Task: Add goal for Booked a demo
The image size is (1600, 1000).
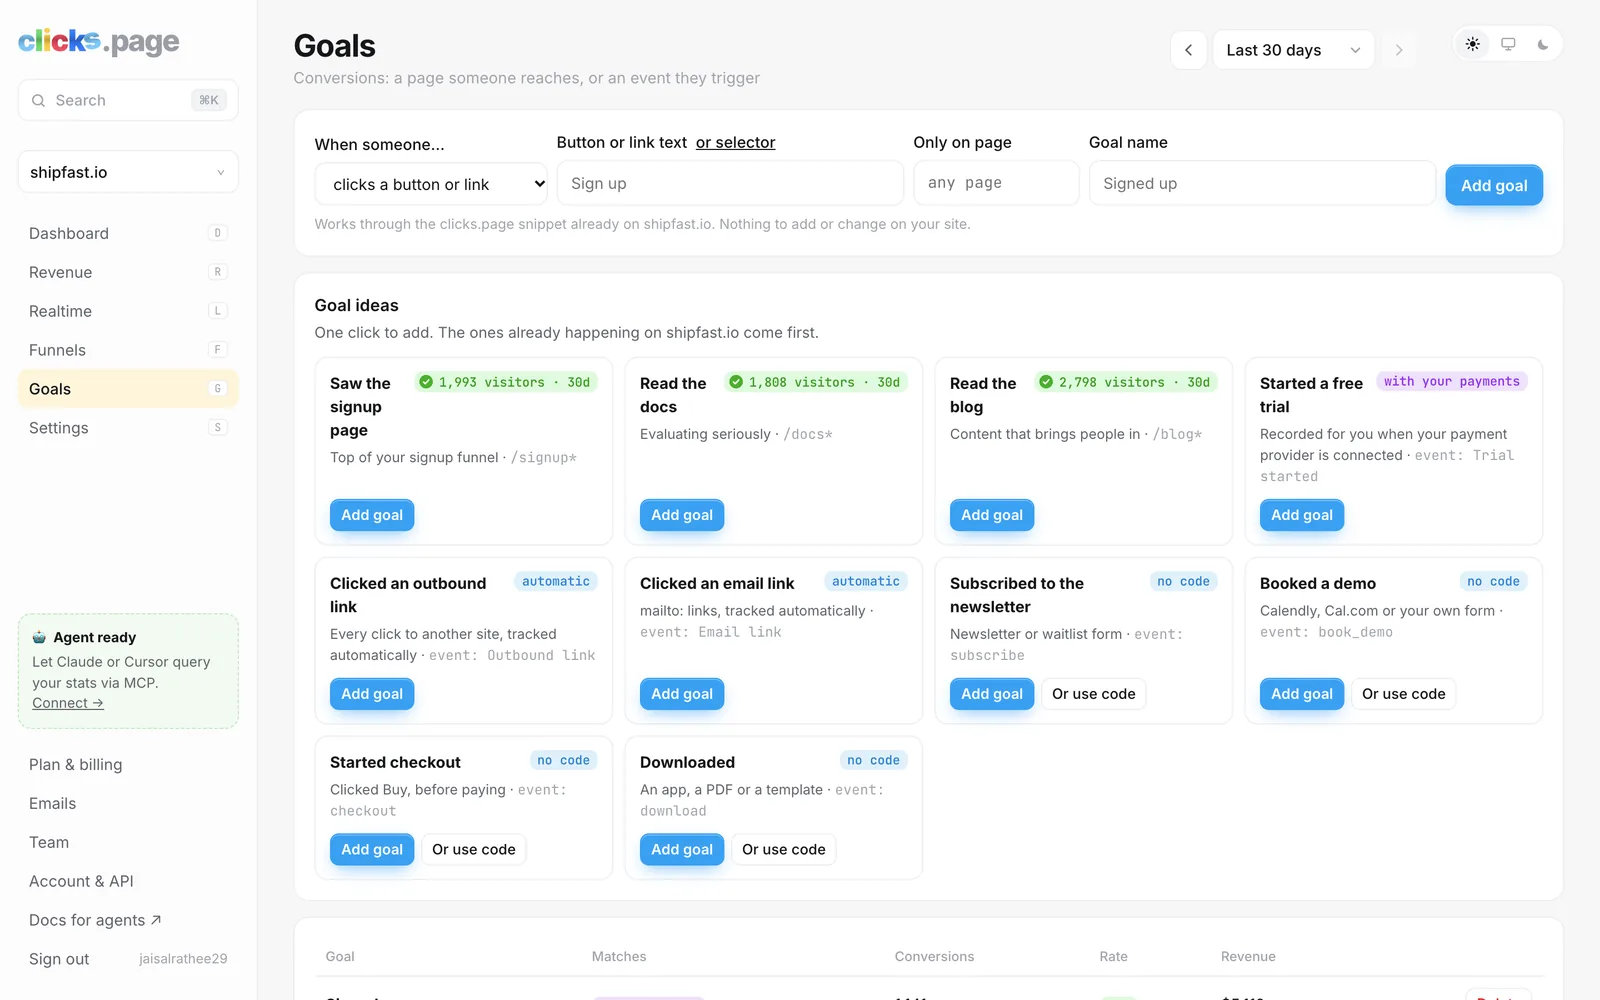Action: pyautogui.click(x=1302, y=694)
